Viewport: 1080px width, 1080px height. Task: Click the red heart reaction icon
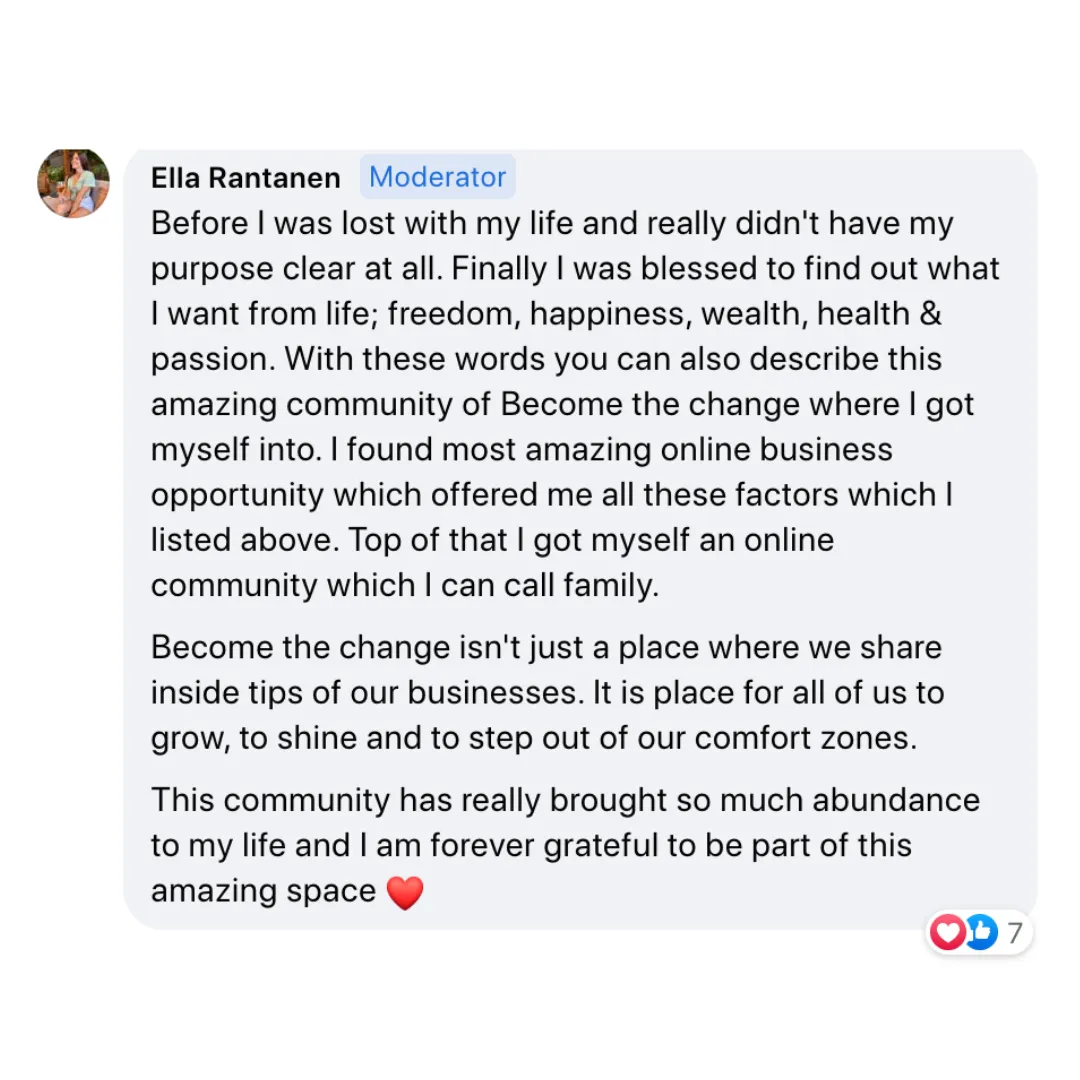(x=948, y=932)
